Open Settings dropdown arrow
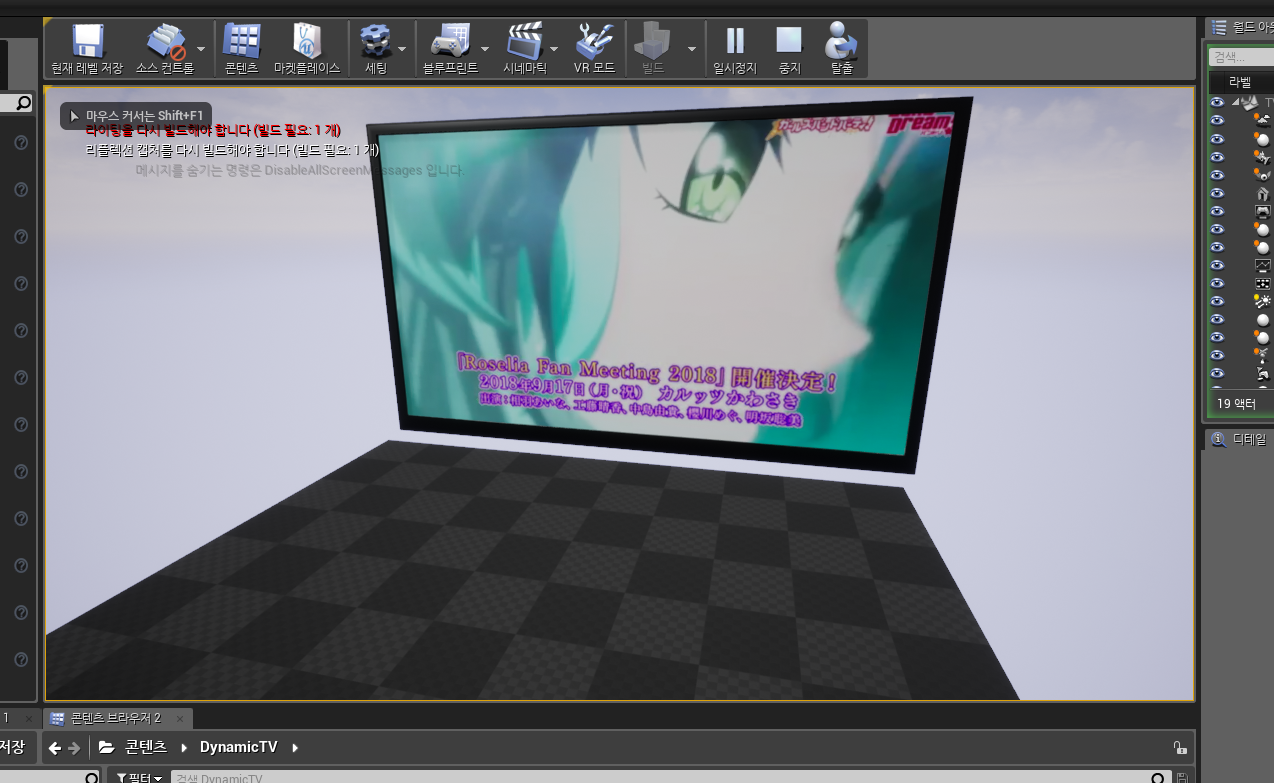The height and width of the screenshot is (783, 1274). tap(402, 48)
